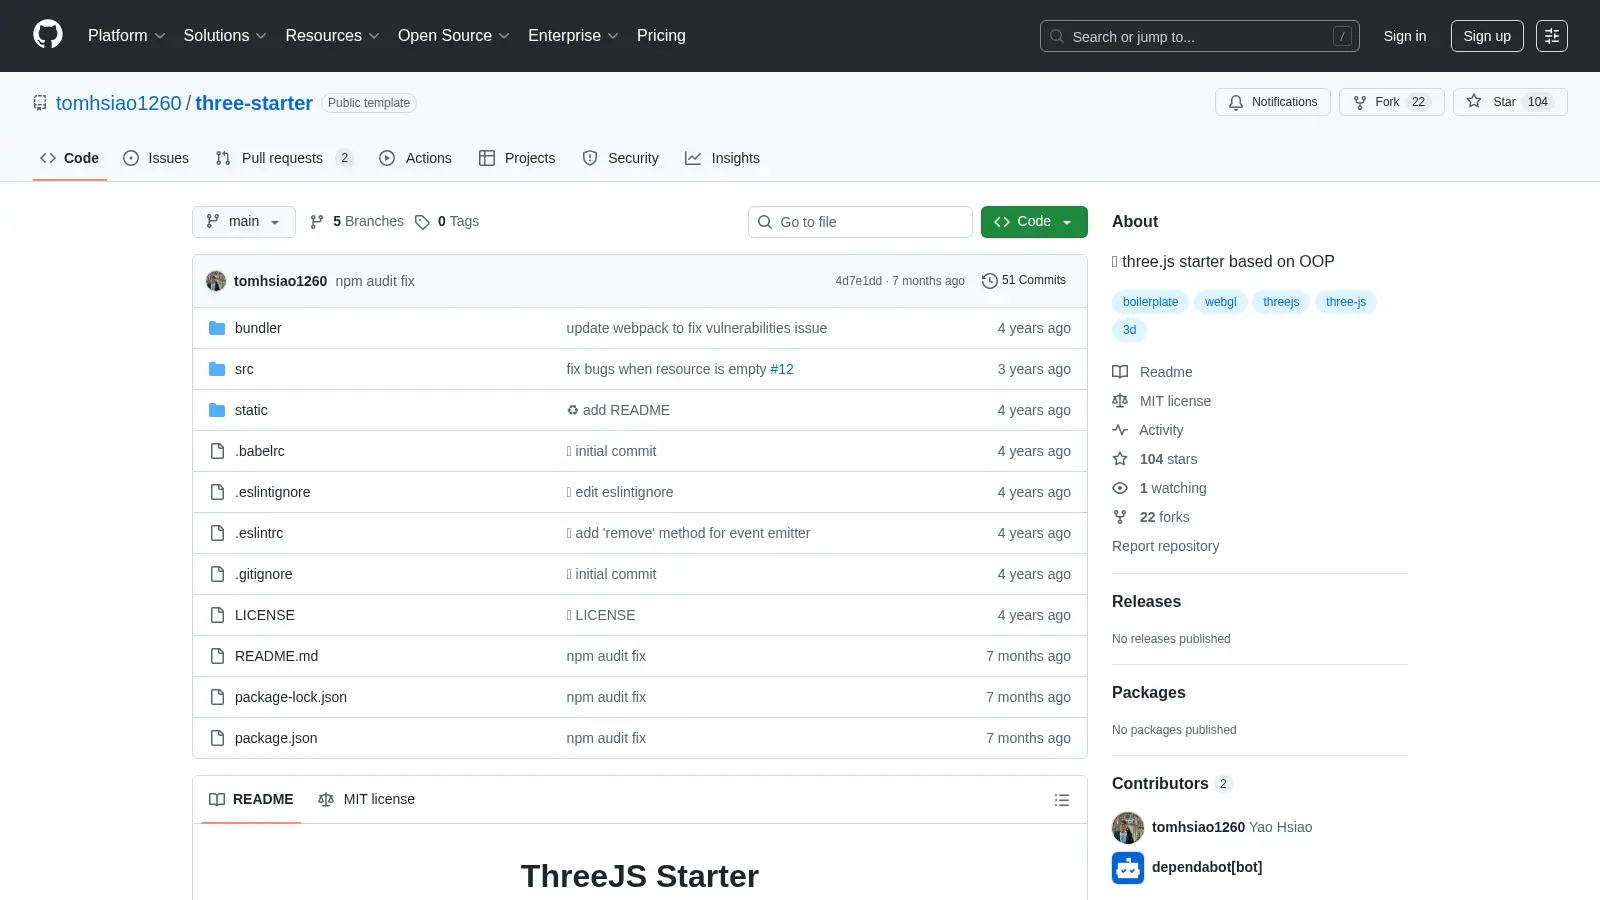Expand the Enterprise menu
This screenshot has height=900, width=1600.
pyautogui.click(x=573, y=36)
